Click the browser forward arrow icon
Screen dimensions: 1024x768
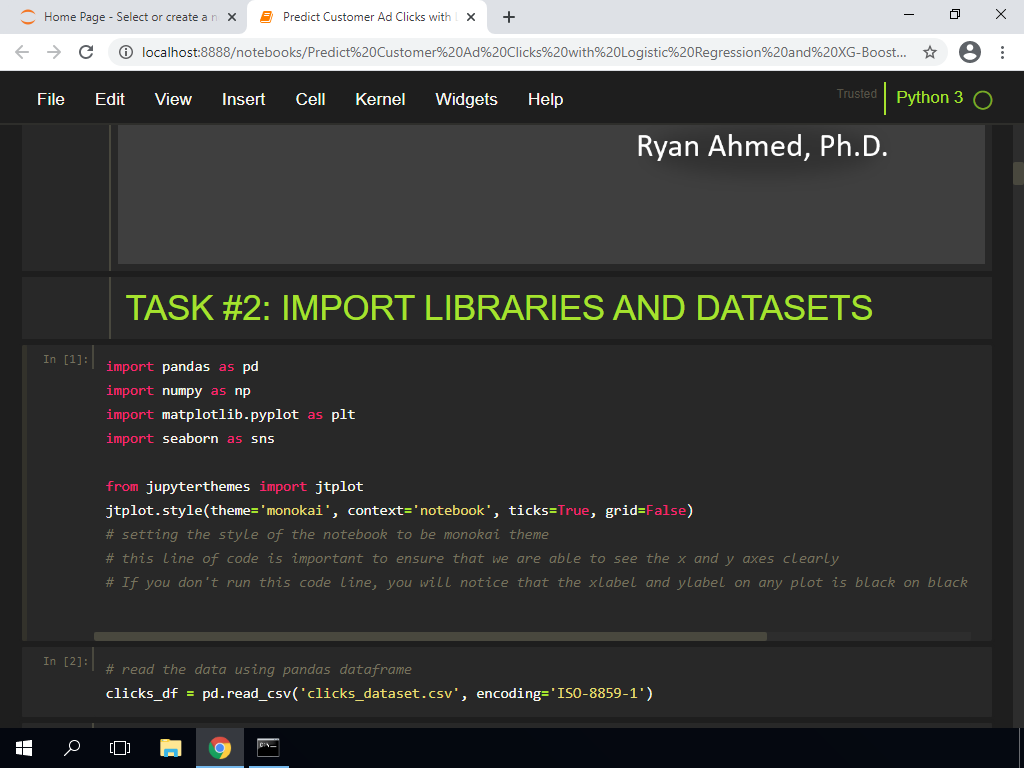coord(54,52)
